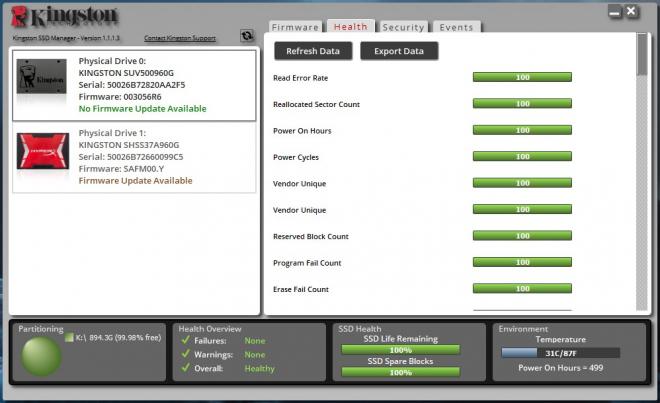This screenshot has width=660, height=403.
Task: Select the red HyperX Savage drive thumbnail
Action: [43, 151]
